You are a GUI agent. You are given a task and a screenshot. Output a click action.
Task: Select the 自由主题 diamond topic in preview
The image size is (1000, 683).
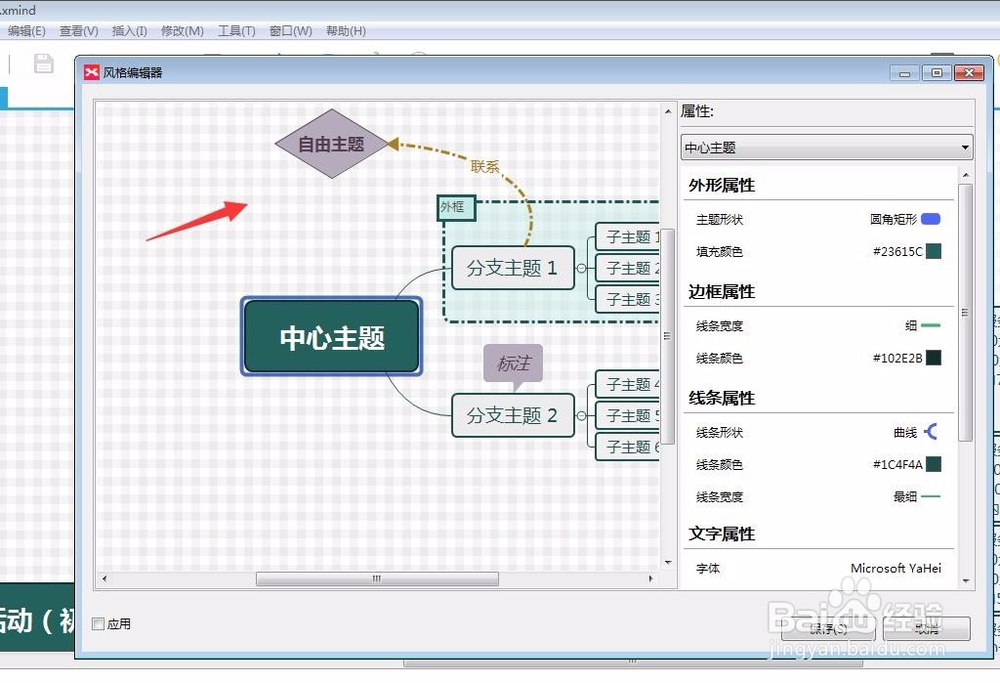pyautogui.click(x=330, y=143)
